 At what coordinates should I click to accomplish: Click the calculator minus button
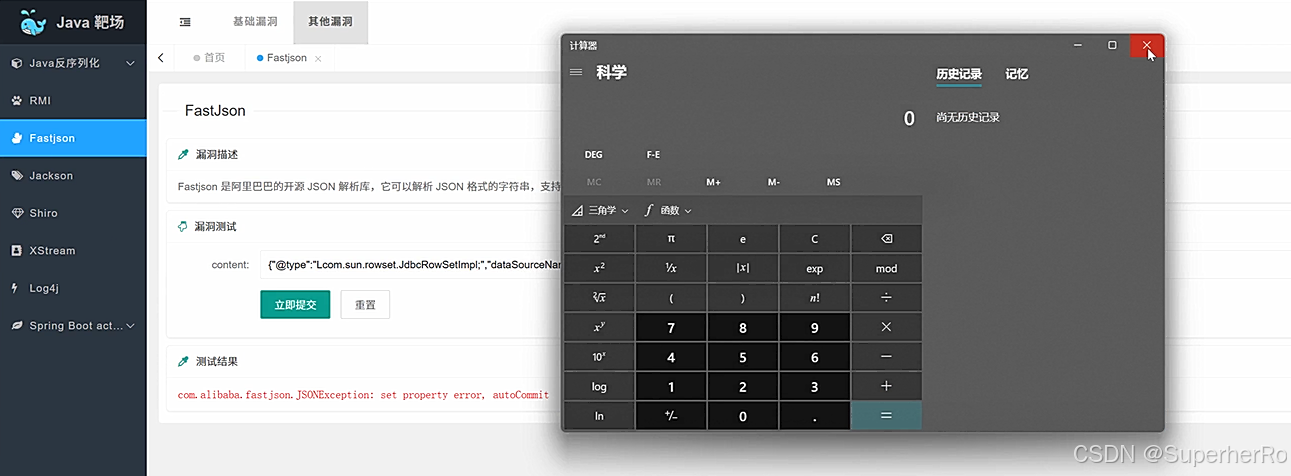tap(886, 357)
